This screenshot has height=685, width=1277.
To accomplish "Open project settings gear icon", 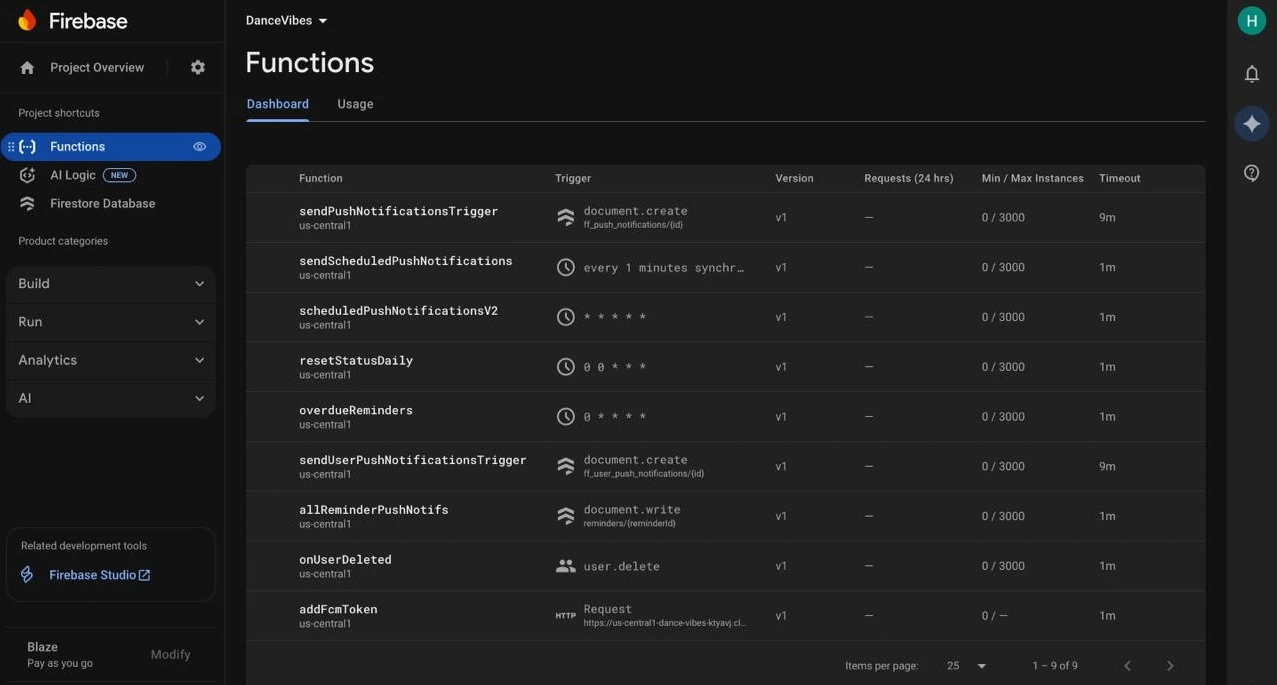I will pos(198,67).
